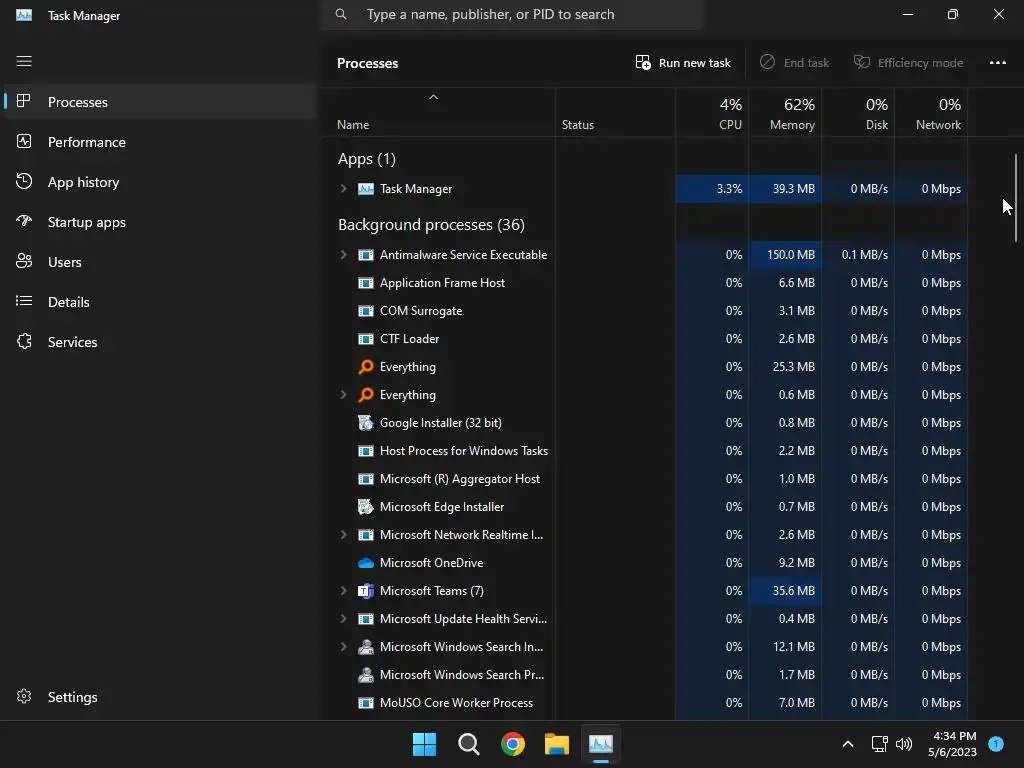Click the volume speaker tray icon
Screen dimensions: 1024x768
[x=904, y=744]
